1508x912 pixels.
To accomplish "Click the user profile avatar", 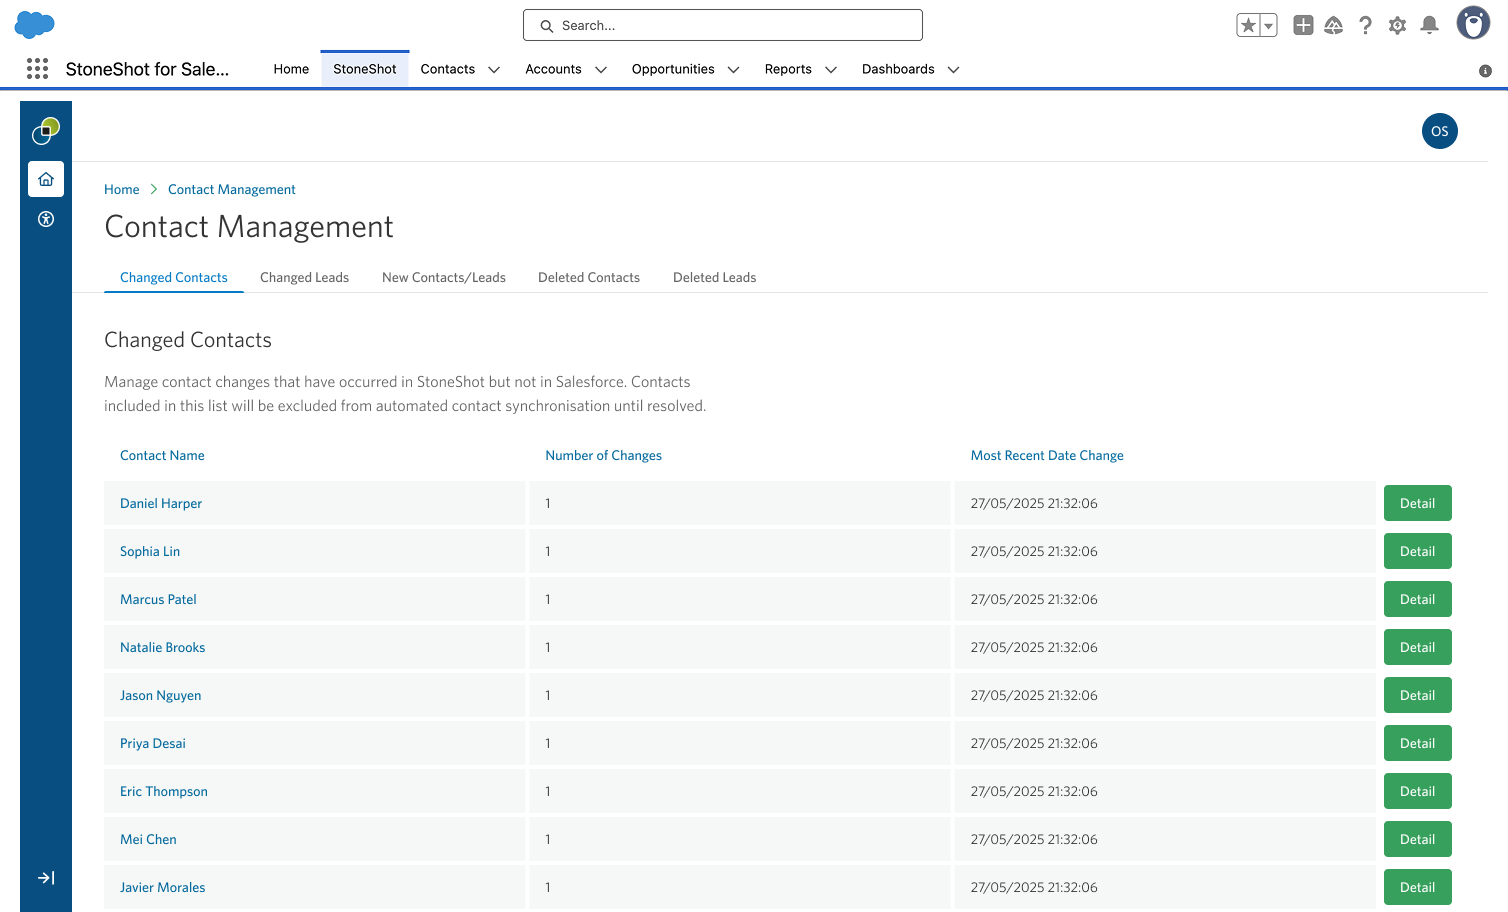I will 1473,23.
